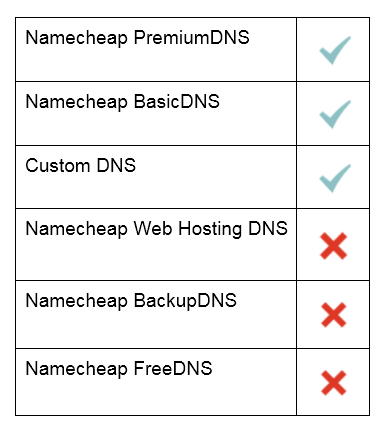Viewport: 385px width, 428px height.
Task: Click the checkmark beside Namecheap PremiumDNS
Action: point(335,50)
